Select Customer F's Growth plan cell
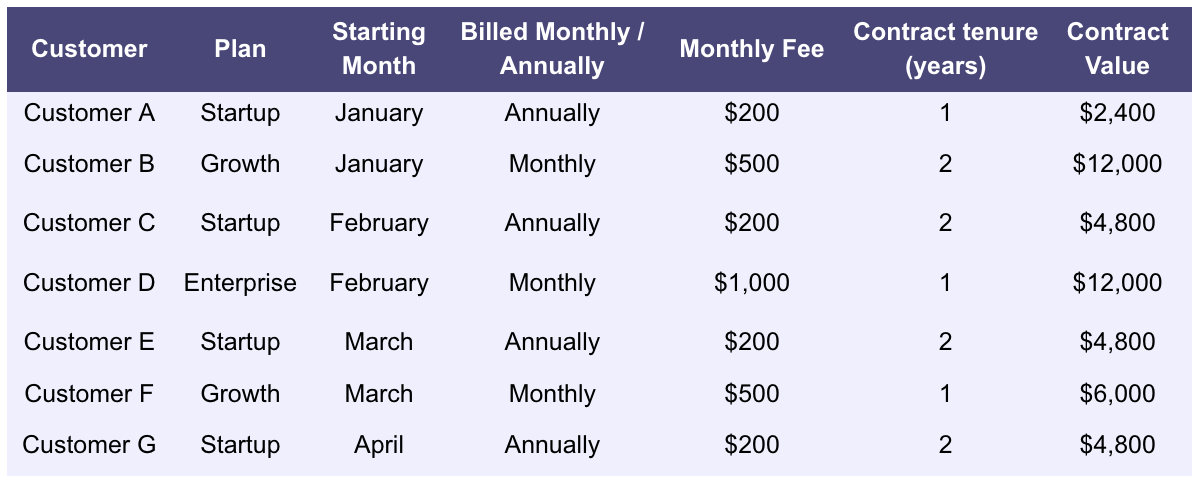 click(x=240, y=394)
